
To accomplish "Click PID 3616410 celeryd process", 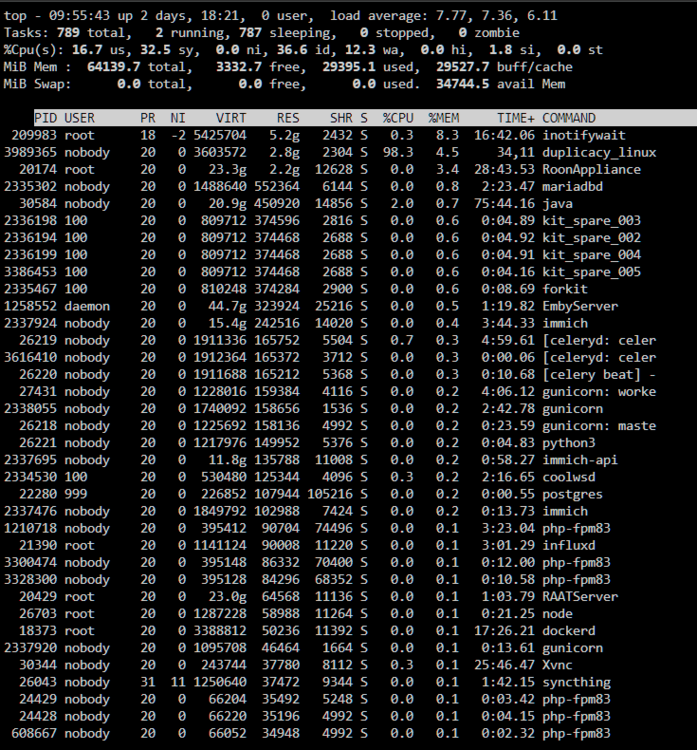I will (30, 358).
